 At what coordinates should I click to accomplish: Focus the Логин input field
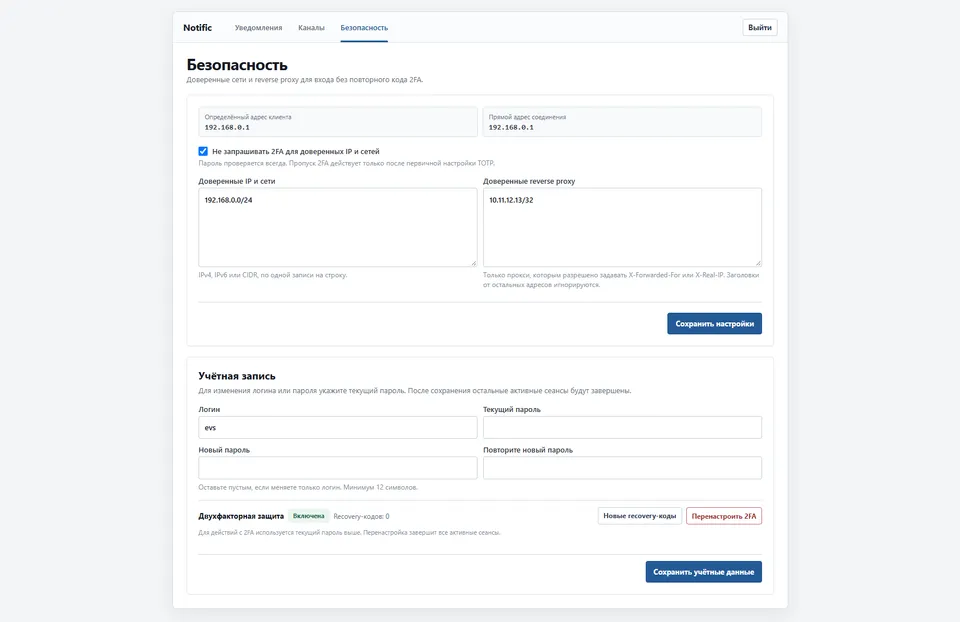(x=337, y=427)
